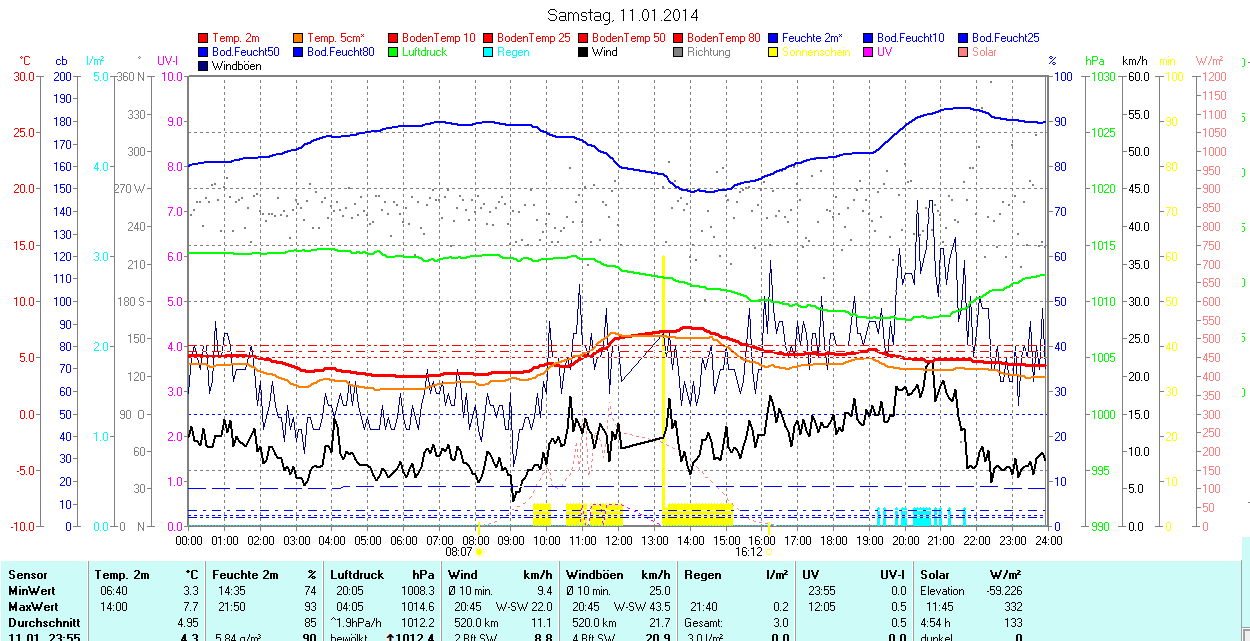
Task: Select the pink Solar legend marker
Action: [x=964, y=52]
